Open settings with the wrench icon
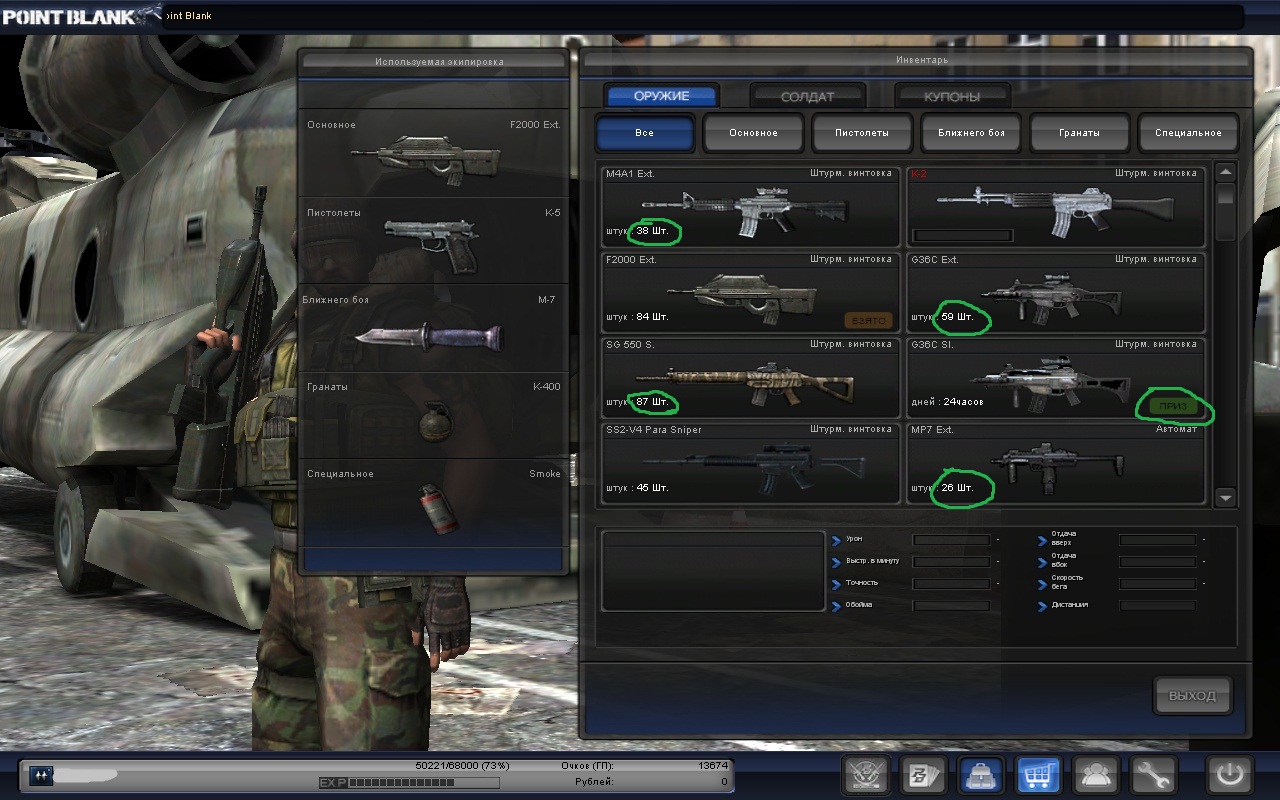The height and width of the screenshot is (800, 1280). pos(1153,775)
